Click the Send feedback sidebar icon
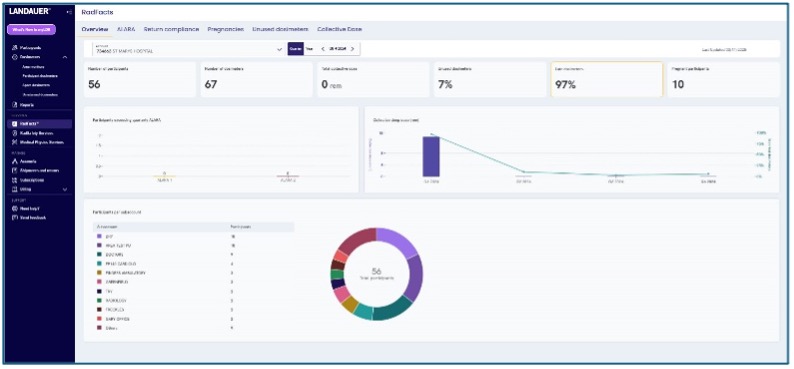Image resolution: width=794 pixels, height=369 pixels. 15,218
